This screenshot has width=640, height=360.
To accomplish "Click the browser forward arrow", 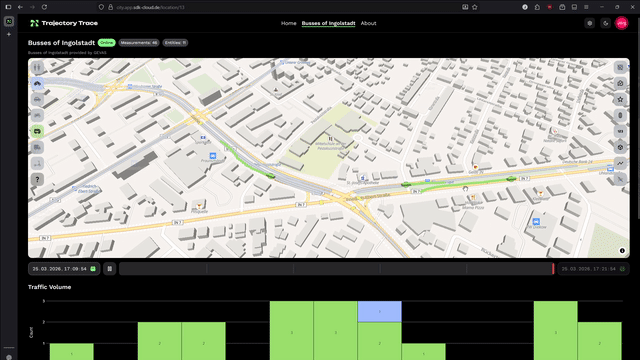I will (x=32, y=7).
